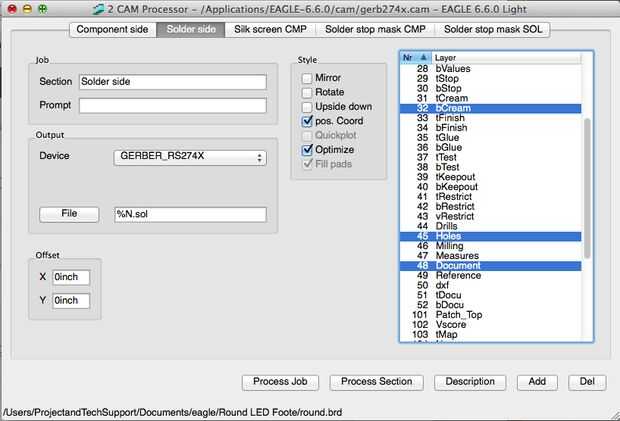Select layer 41 tRestrict
Screen dimensions: 620x421
[491, 197]
